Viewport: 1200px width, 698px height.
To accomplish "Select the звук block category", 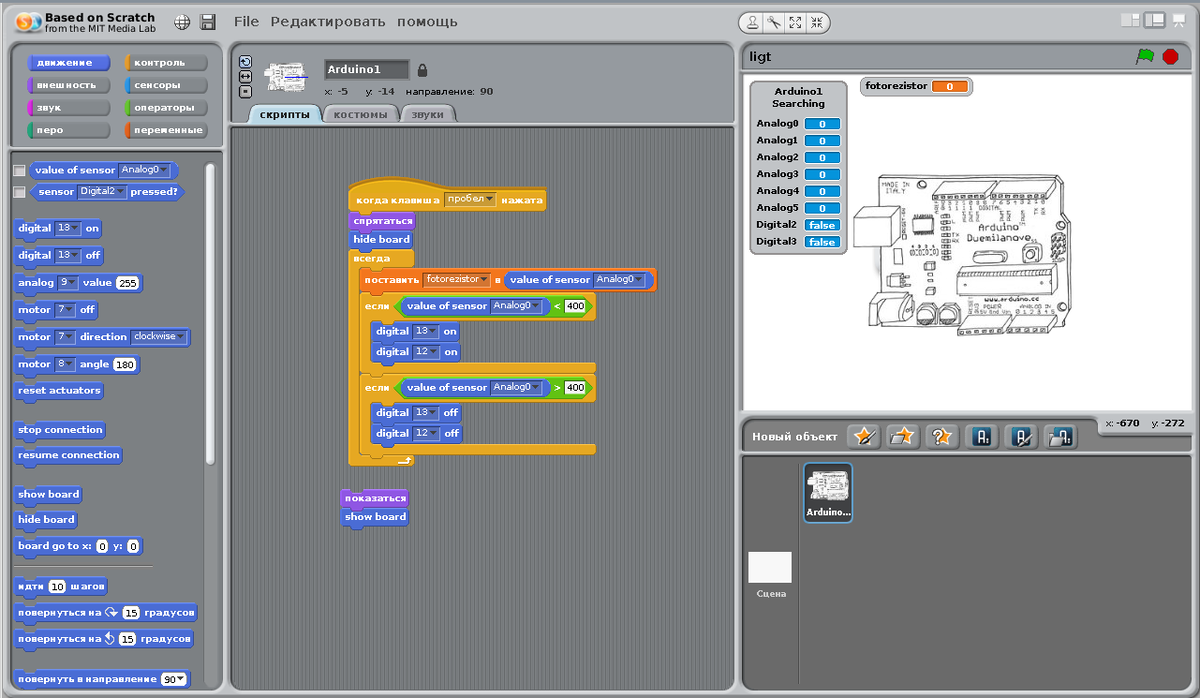I will click(x=68, y=107).
